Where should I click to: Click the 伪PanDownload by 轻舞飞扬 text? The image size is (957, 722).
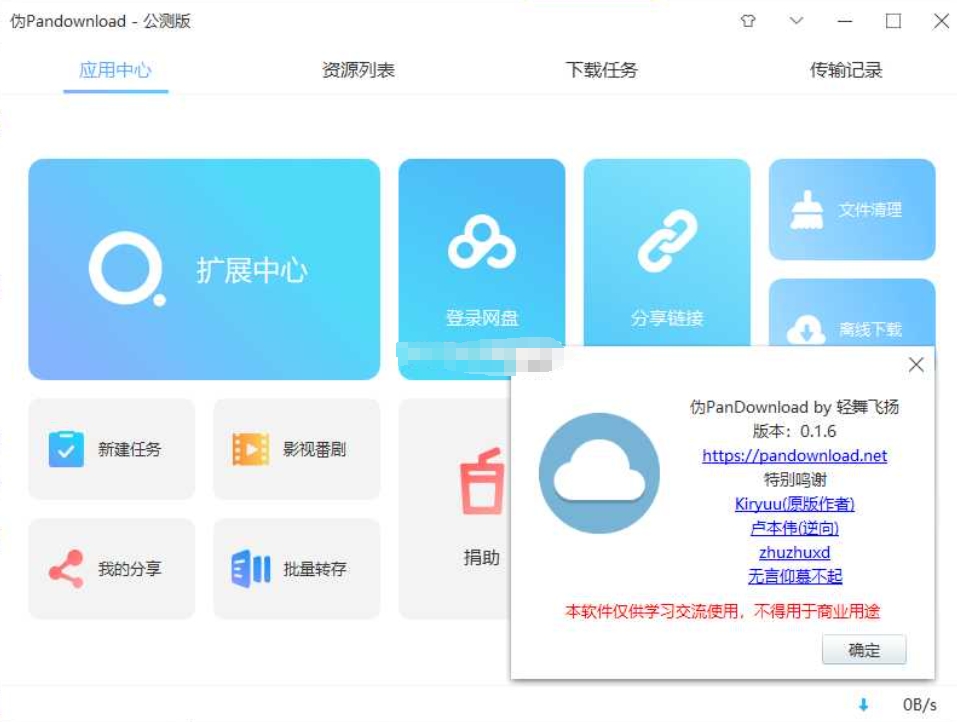coord(794,407)
